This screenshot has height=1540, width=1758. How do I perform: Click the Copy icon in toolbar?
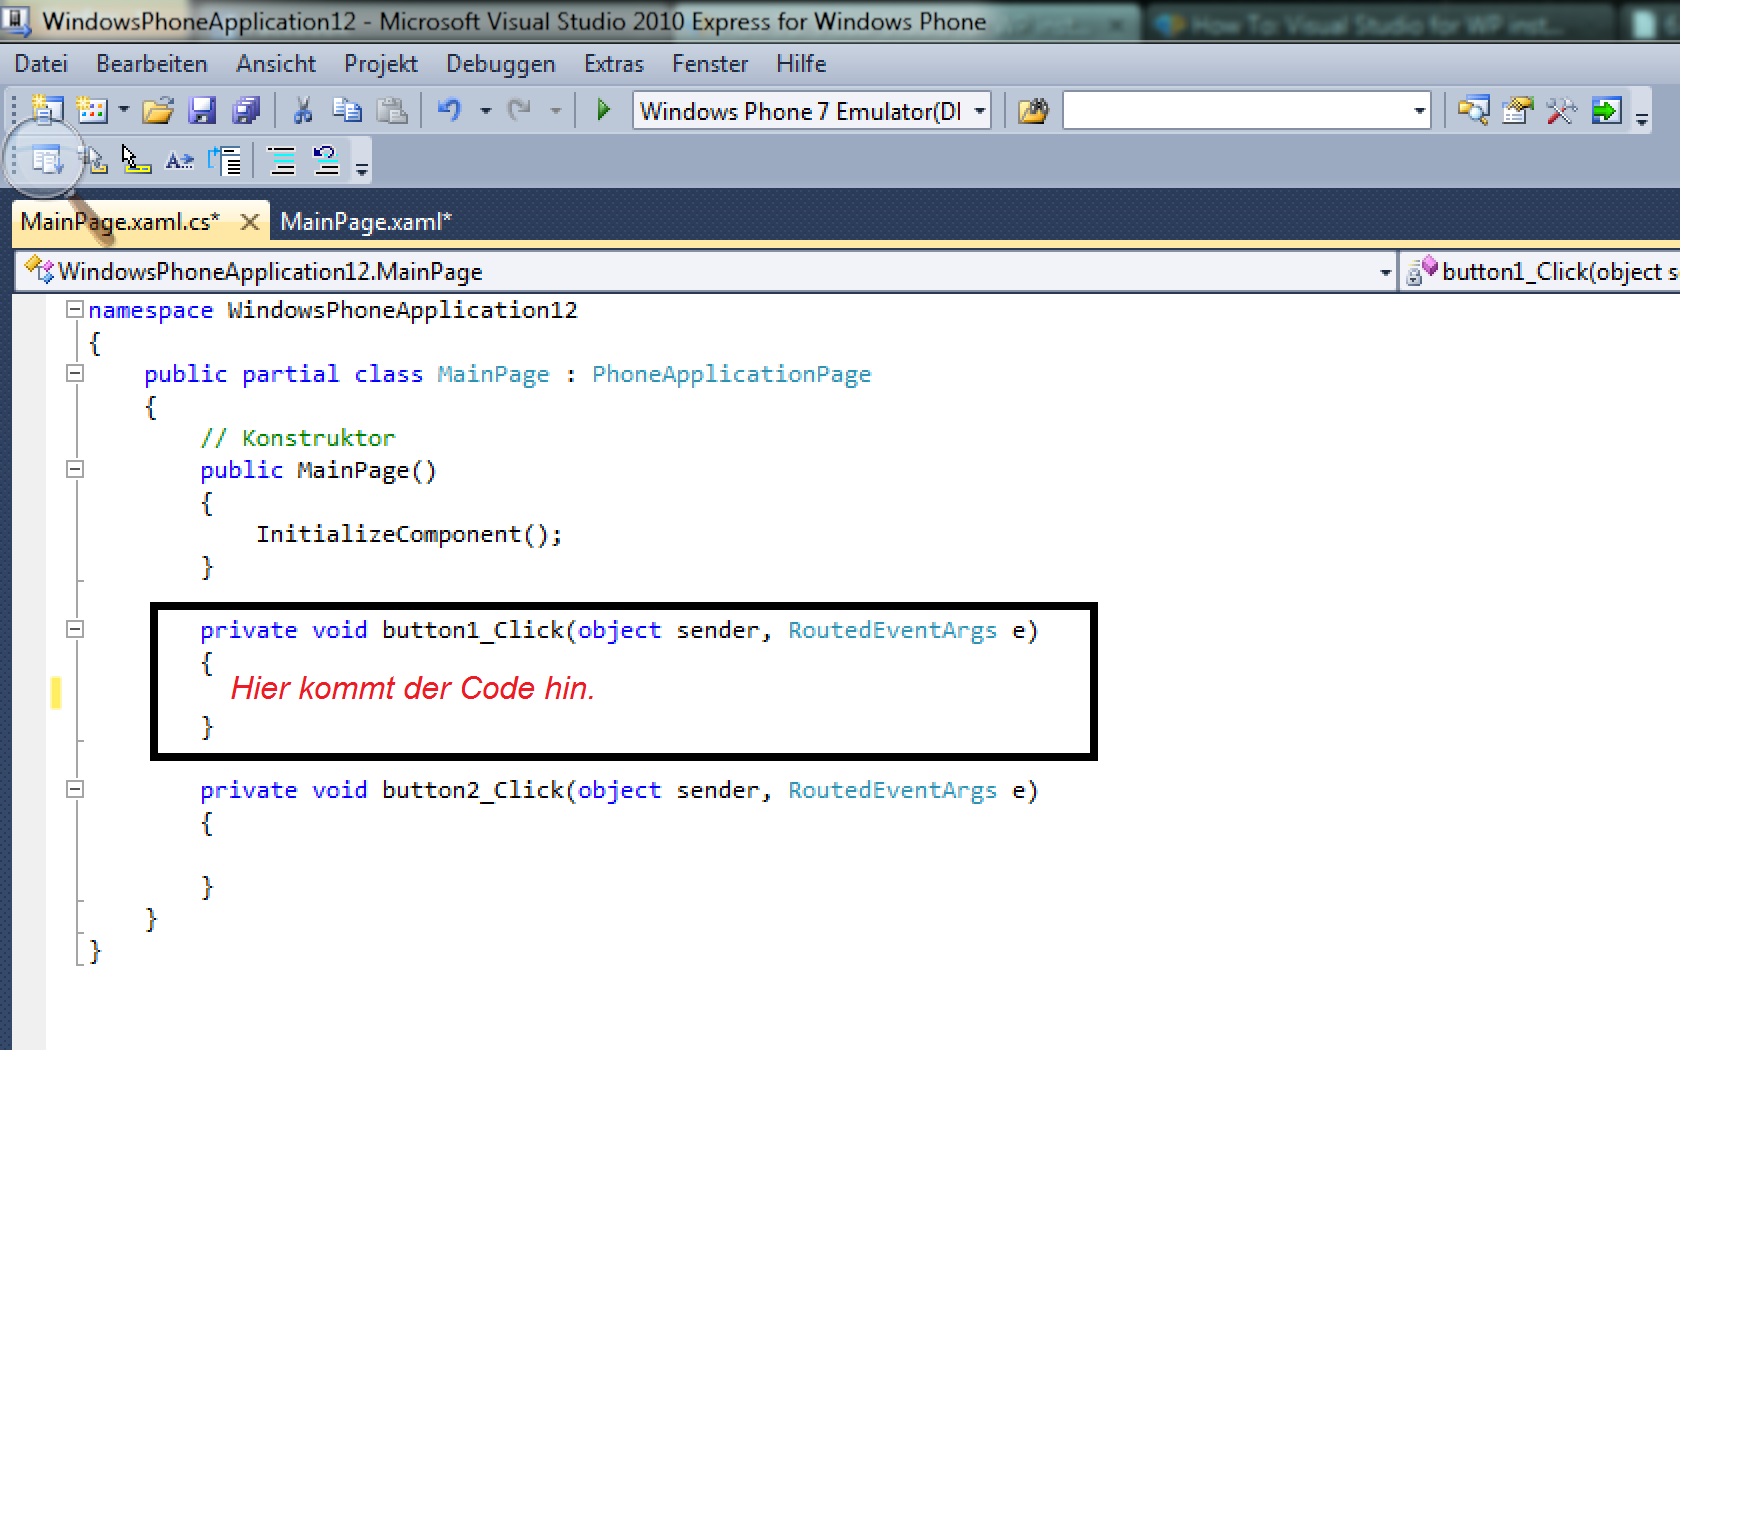point(347,110)
